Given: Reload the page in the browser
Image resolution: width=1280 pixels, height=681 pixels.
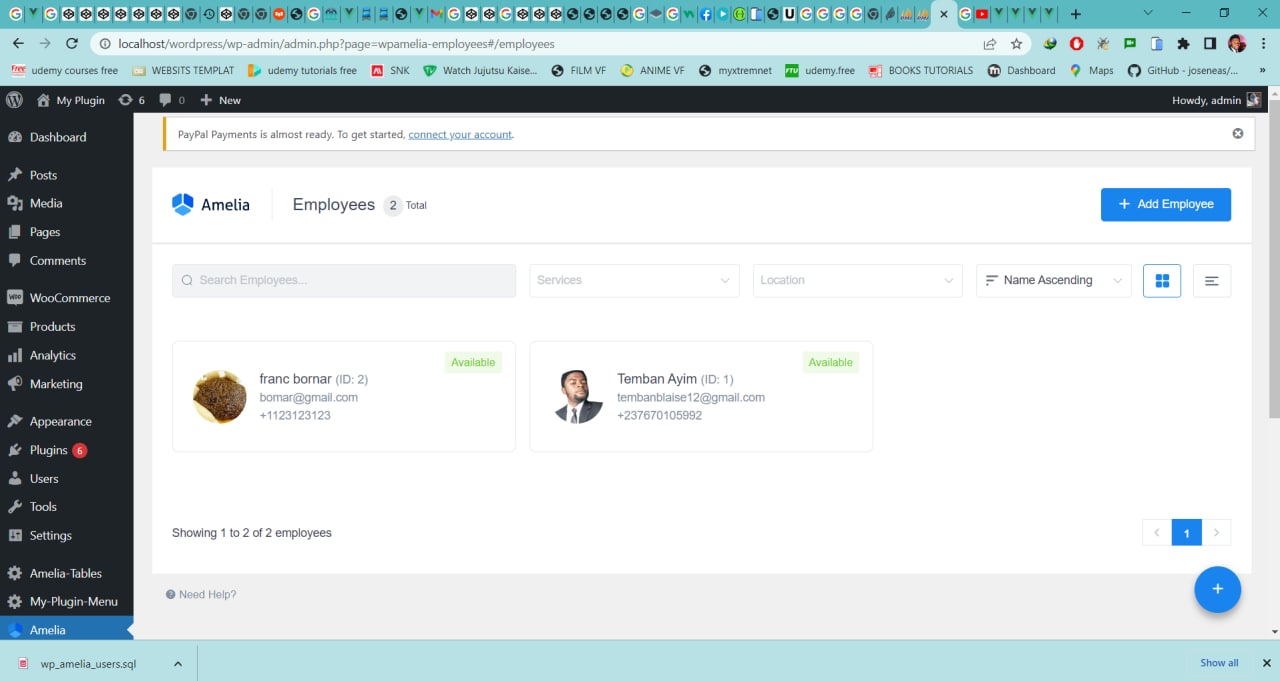Looking at the screenshot, I should 72,44.
